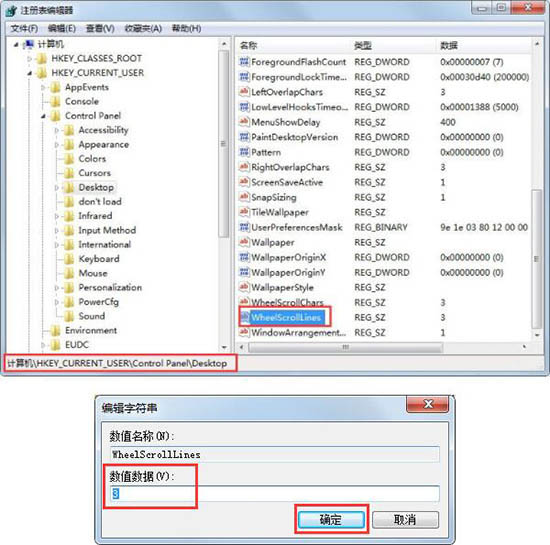
Task: Confirm edit with the 确定 button
Action: (331, 519)
